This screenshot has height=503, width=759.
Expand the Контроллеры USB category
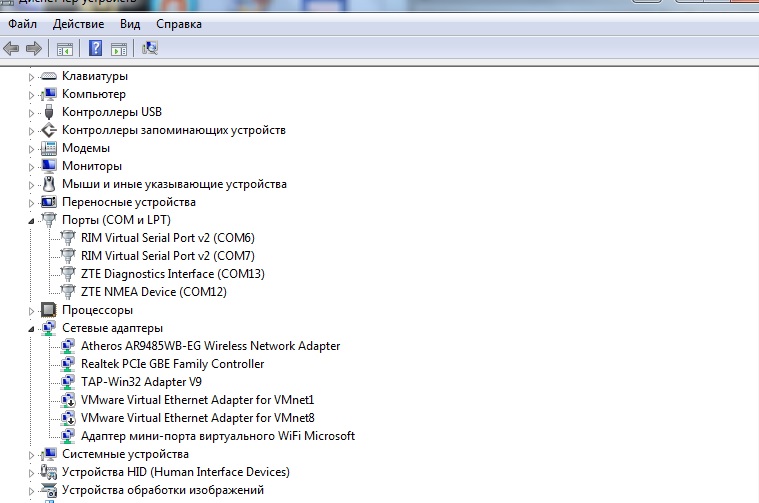(x=32, y=112)
